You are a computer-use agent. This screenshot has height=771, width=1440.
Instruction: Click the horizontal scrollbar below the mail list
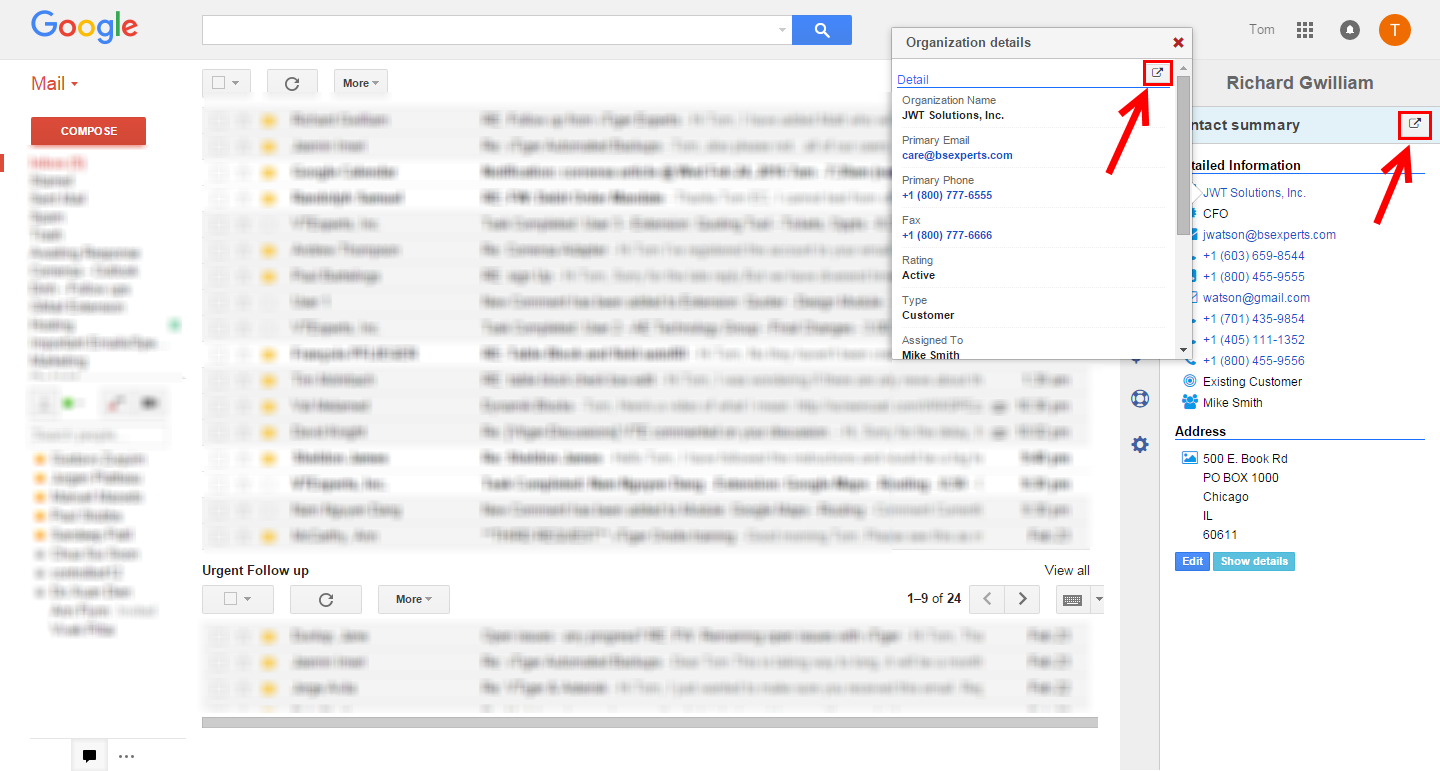[x=649, y=721]
